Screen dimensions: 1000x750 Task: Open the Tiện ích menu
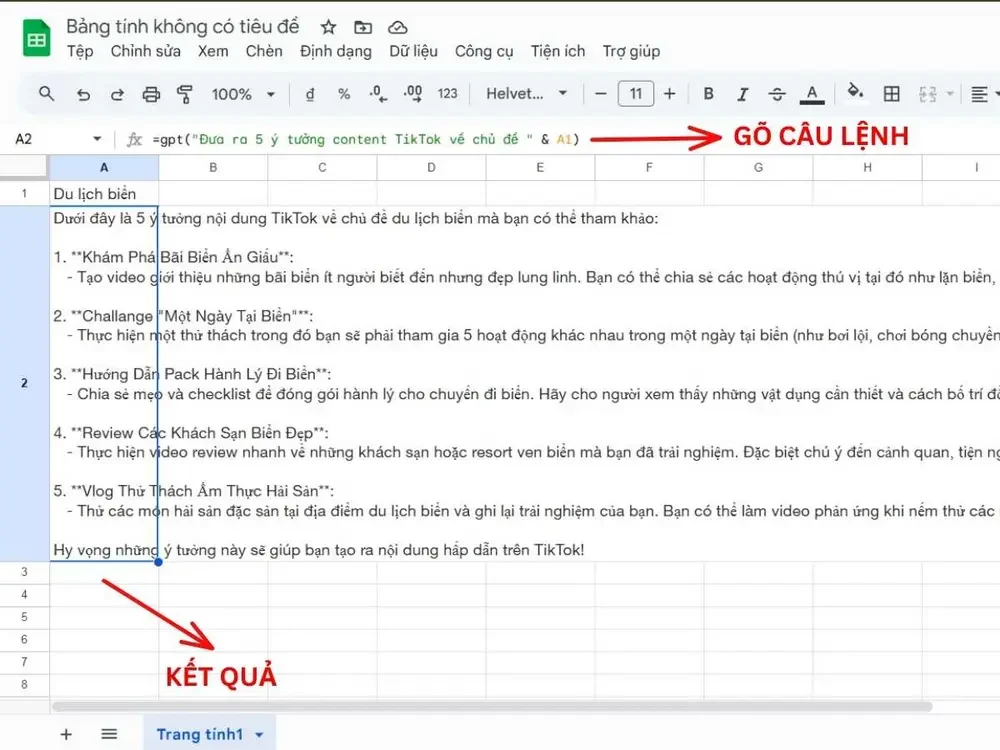[558, 51]
